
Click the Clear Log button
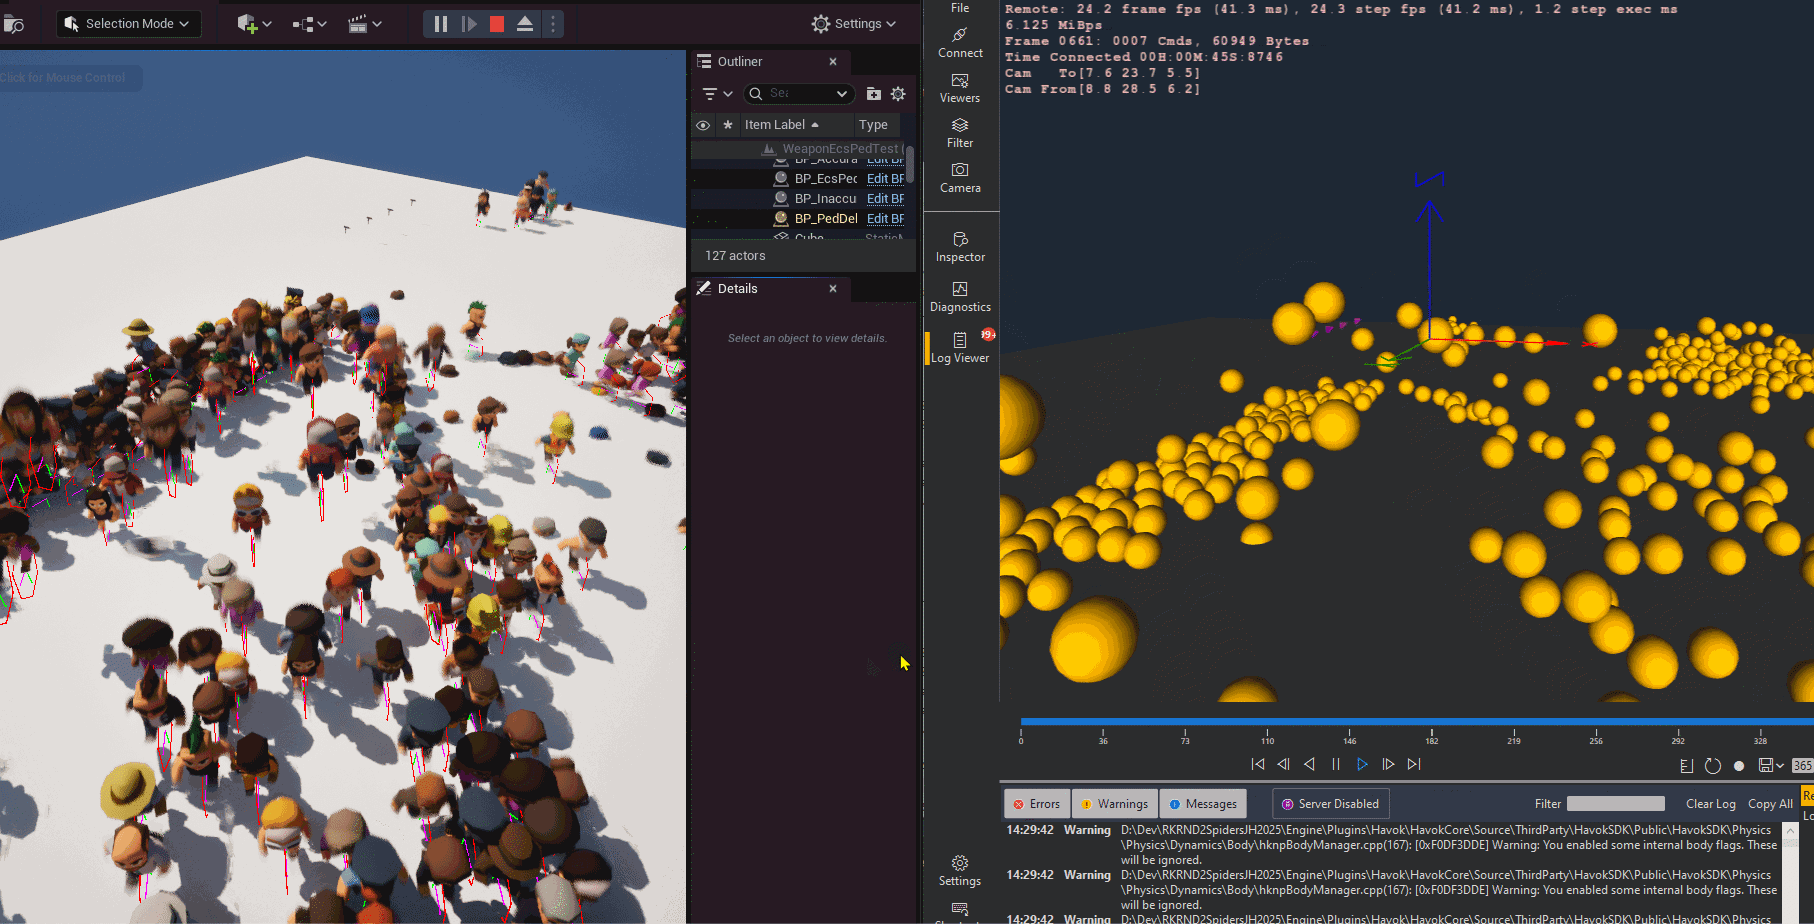click(x=1710, y=804)
